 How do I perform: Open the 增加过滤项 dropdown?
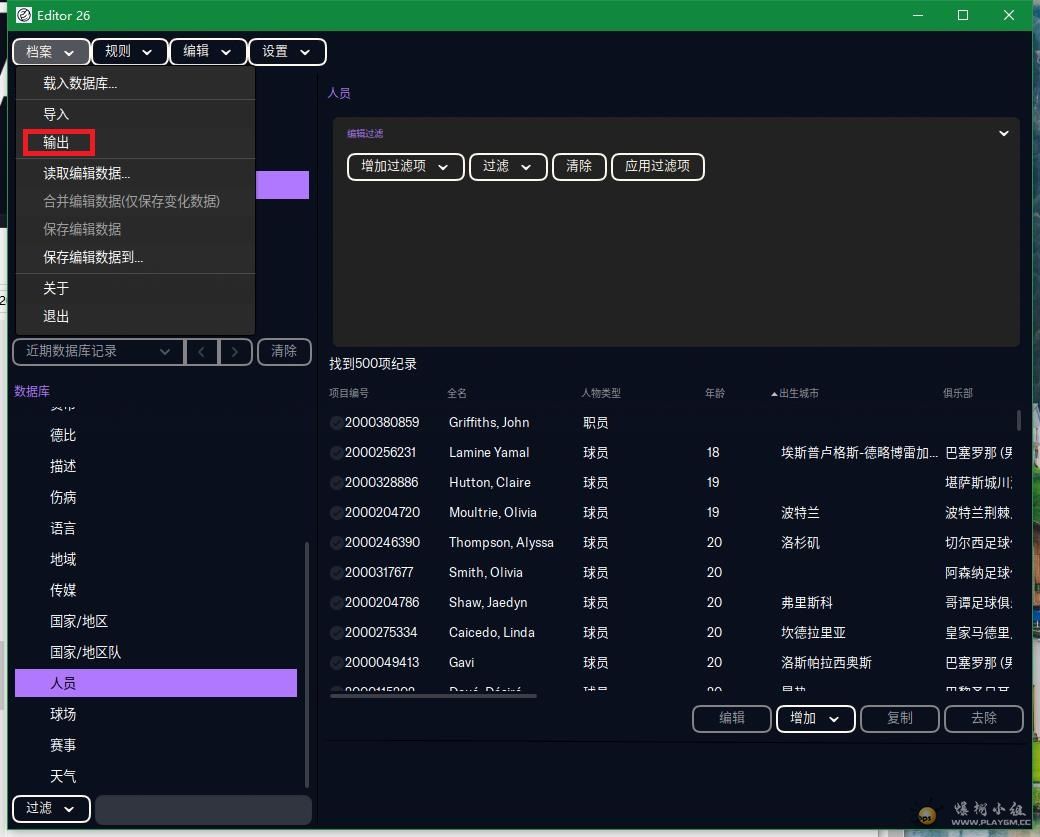406,166
